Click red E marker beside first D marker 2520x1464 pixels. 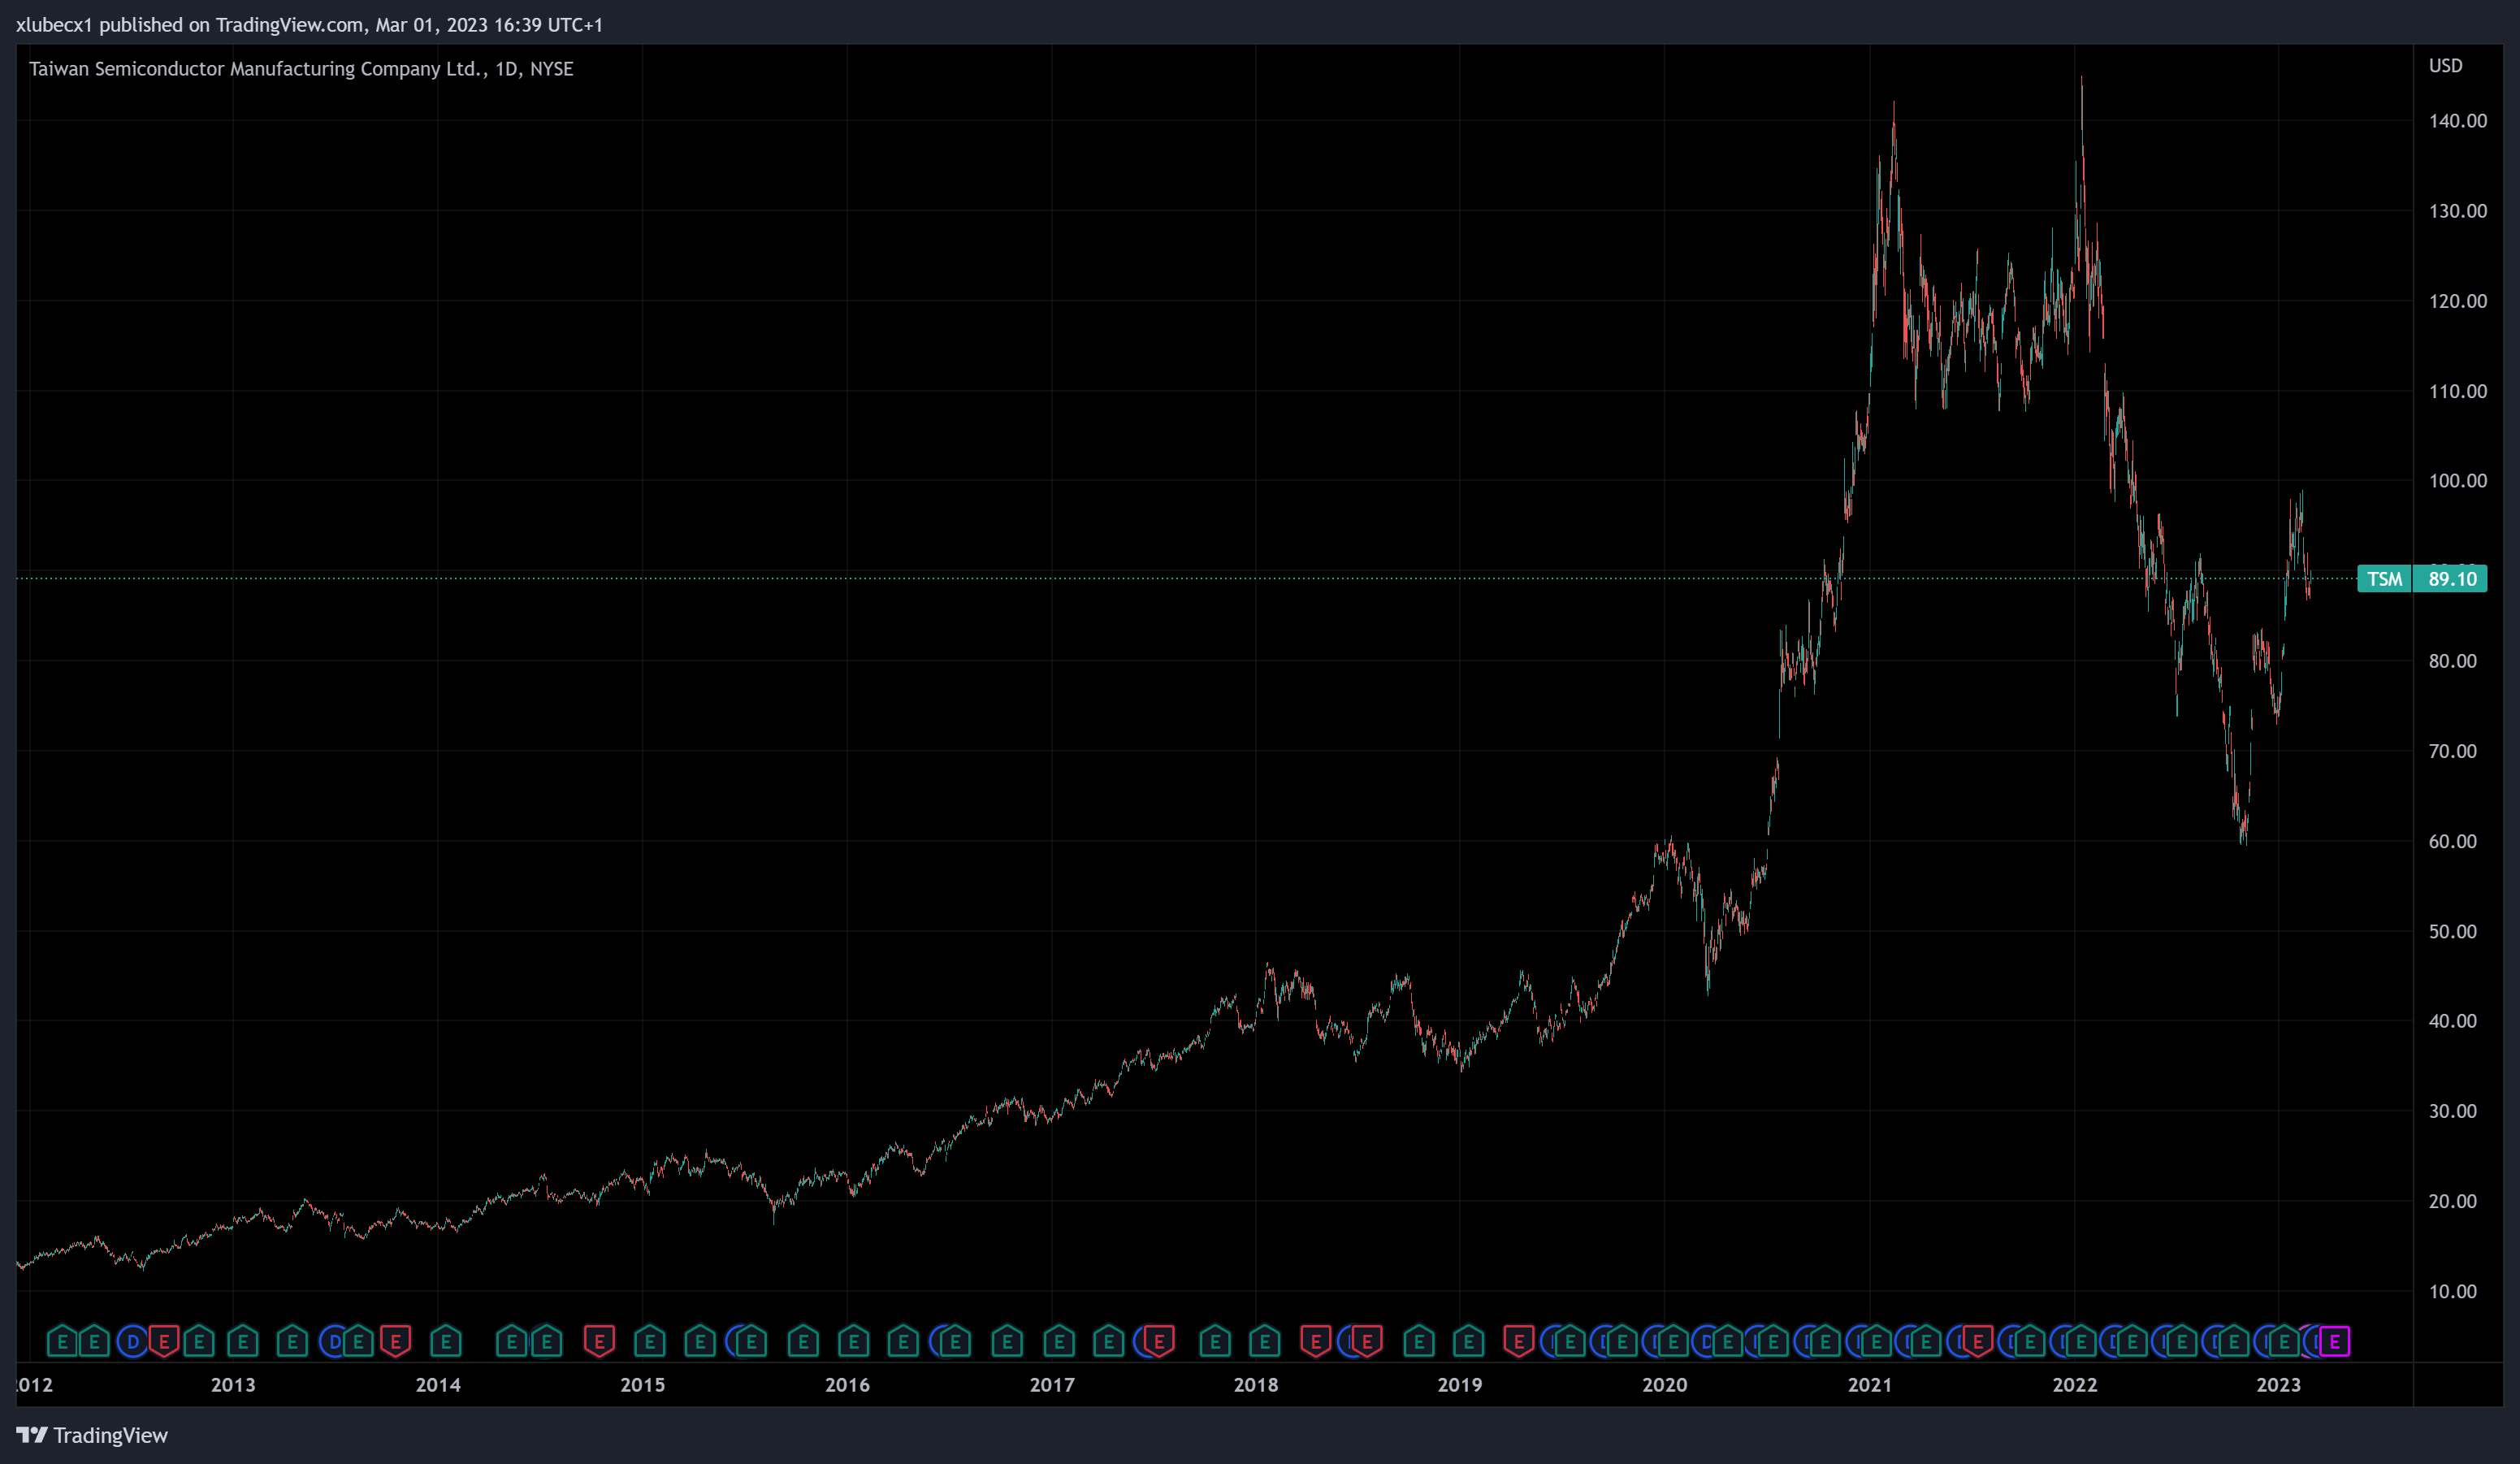[165, 1341]
